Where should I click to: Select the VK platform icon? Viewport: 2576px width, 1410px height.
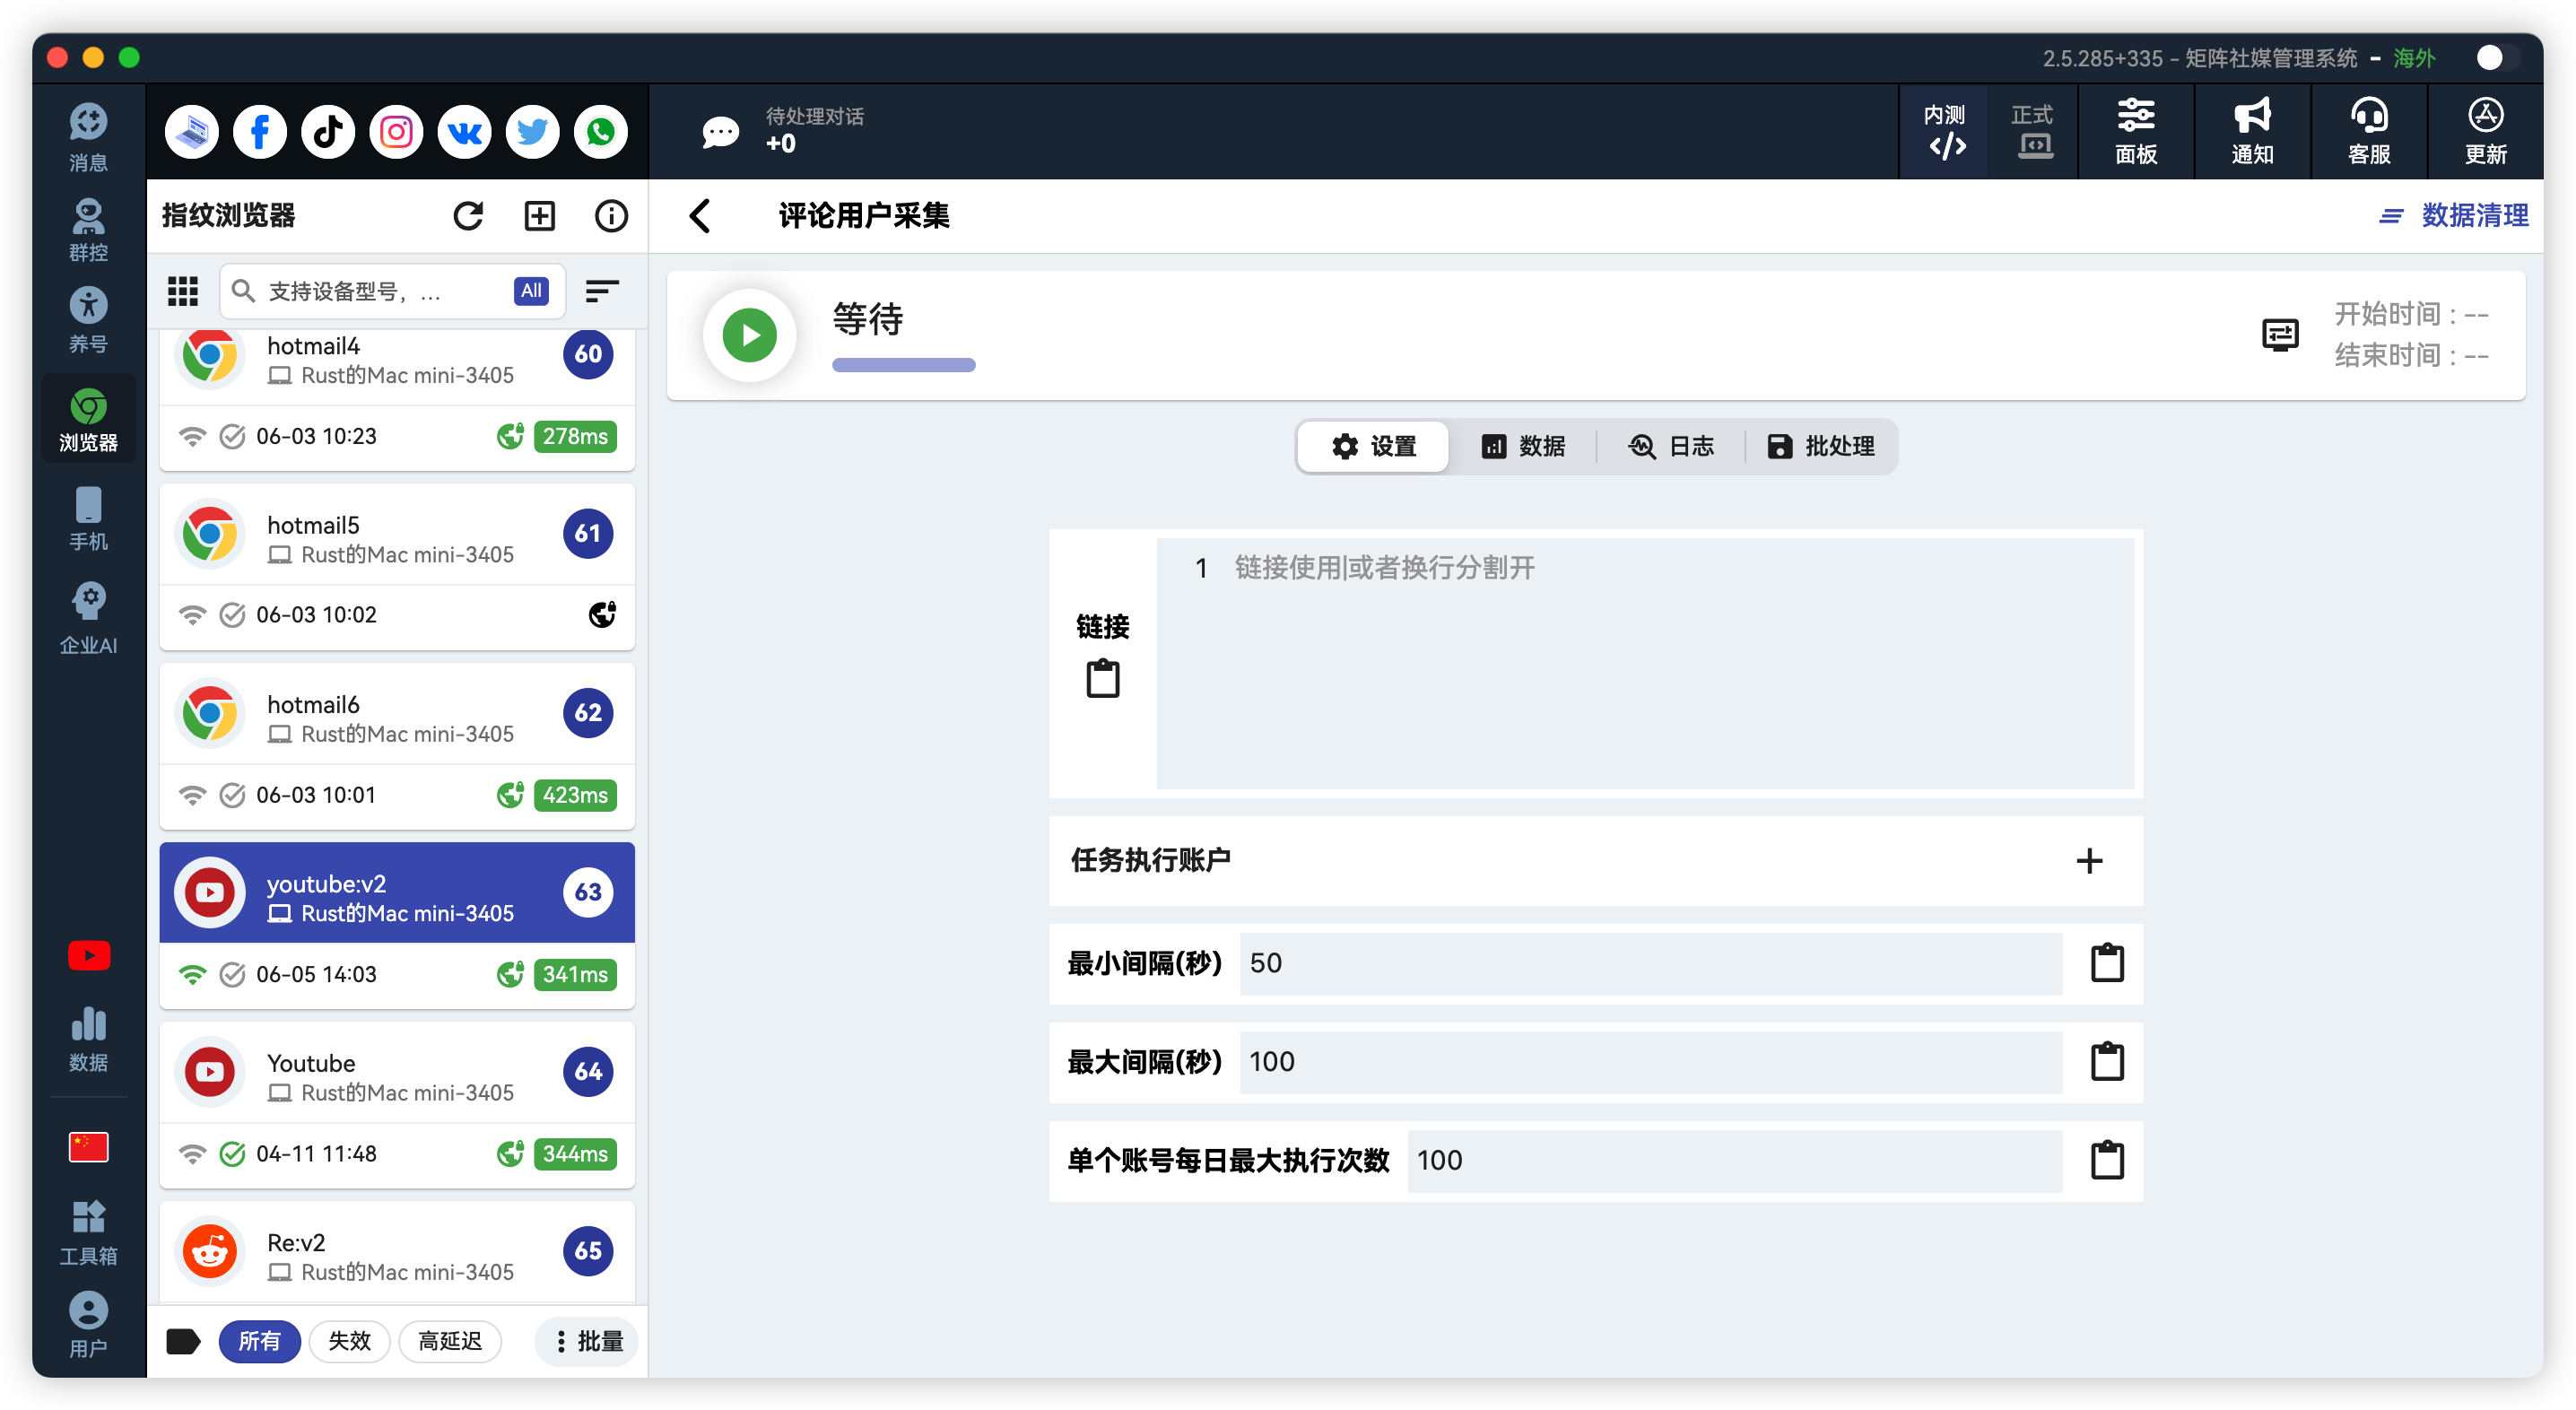(464, 131)
